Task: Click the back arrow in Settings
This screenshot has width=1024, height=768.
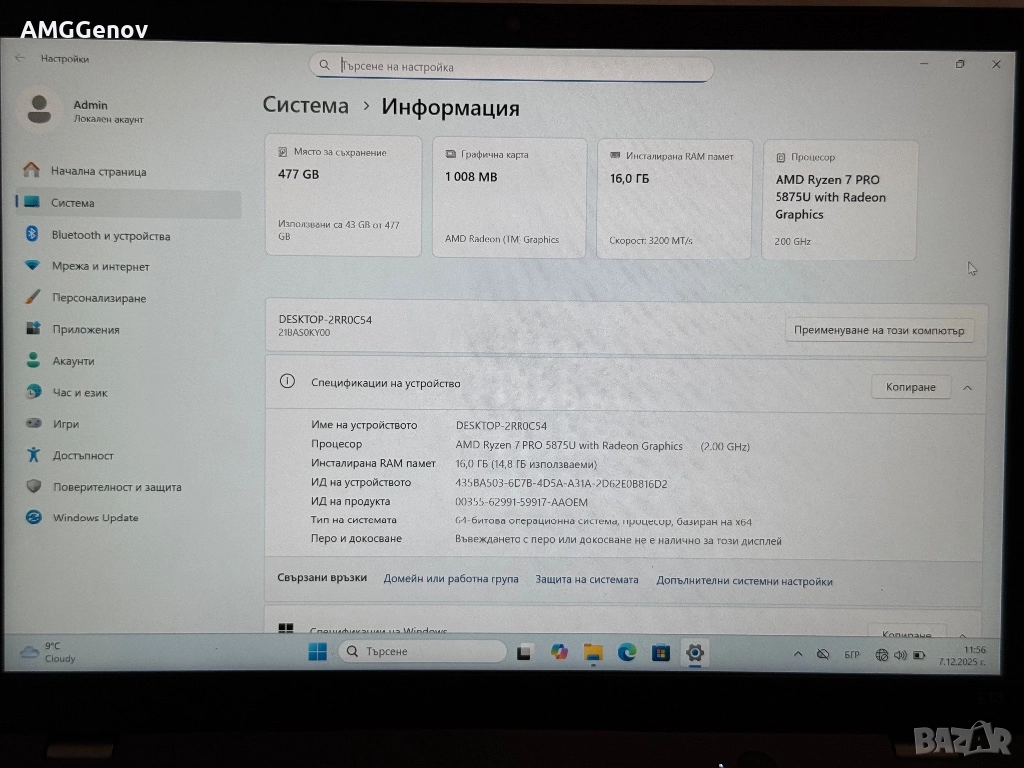Action: click(x=21, y=58)
